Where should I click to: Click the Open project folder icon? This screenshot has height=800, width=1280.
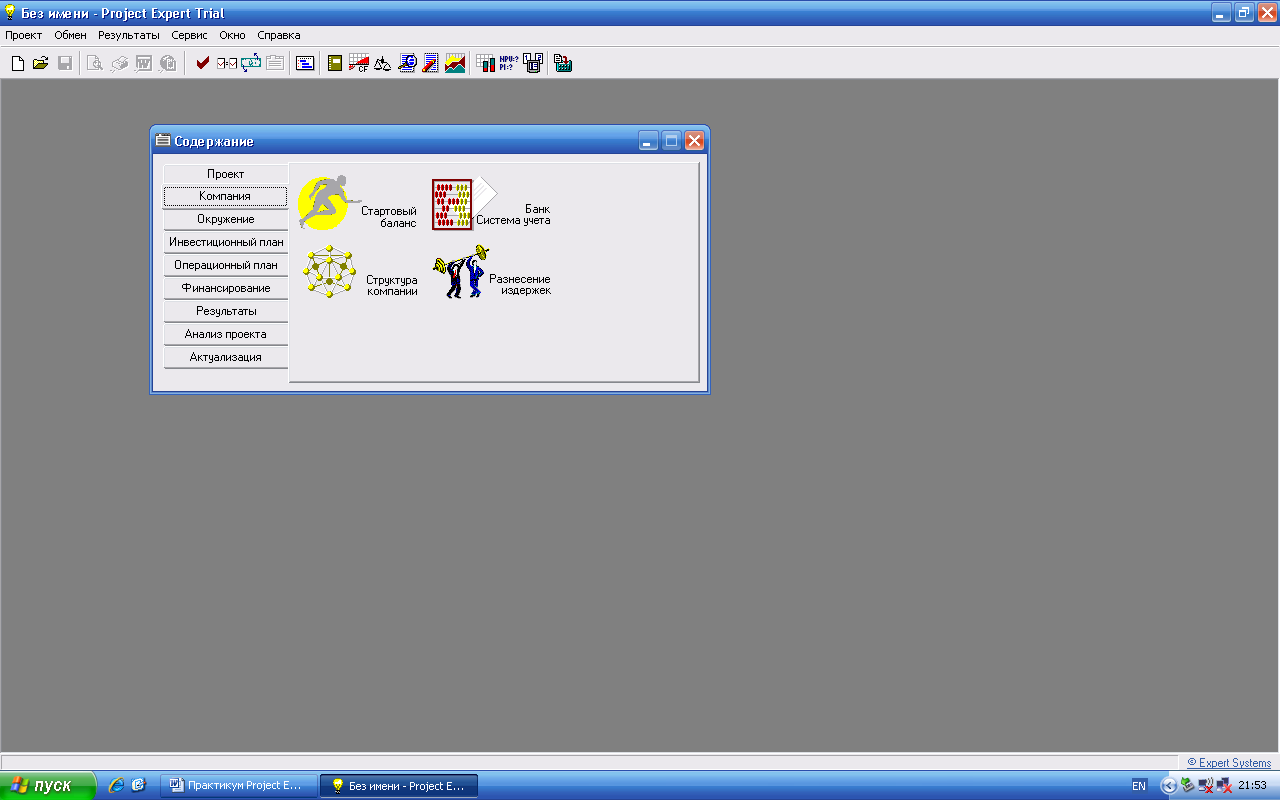click(41, 63)
